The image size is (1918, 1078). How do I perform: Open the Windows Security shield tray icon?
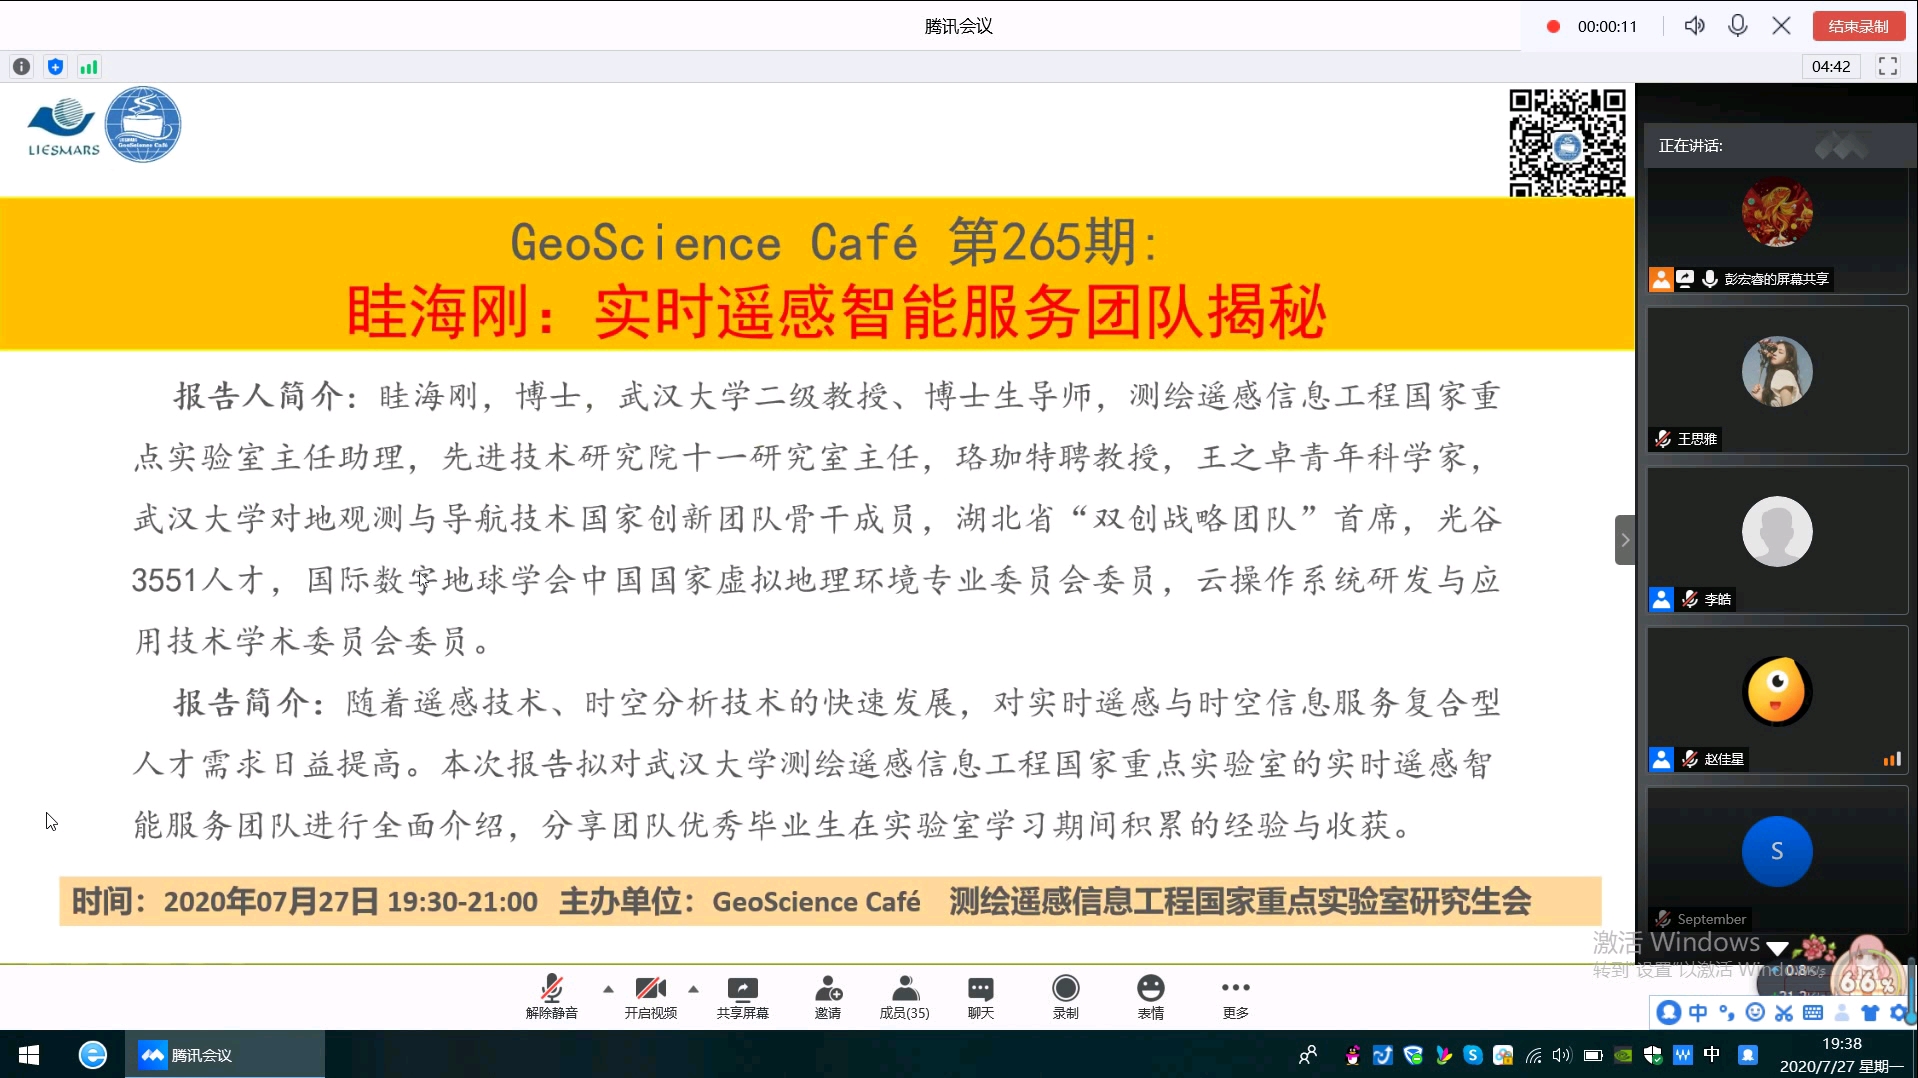click(x=1653, y=1055)
